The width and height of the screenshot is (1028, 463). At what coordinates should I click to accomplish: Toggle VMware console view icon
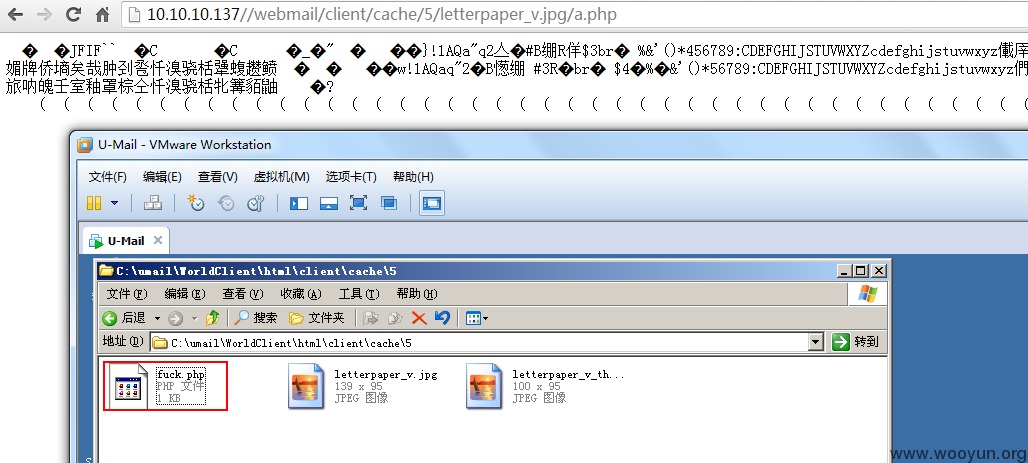432,203
